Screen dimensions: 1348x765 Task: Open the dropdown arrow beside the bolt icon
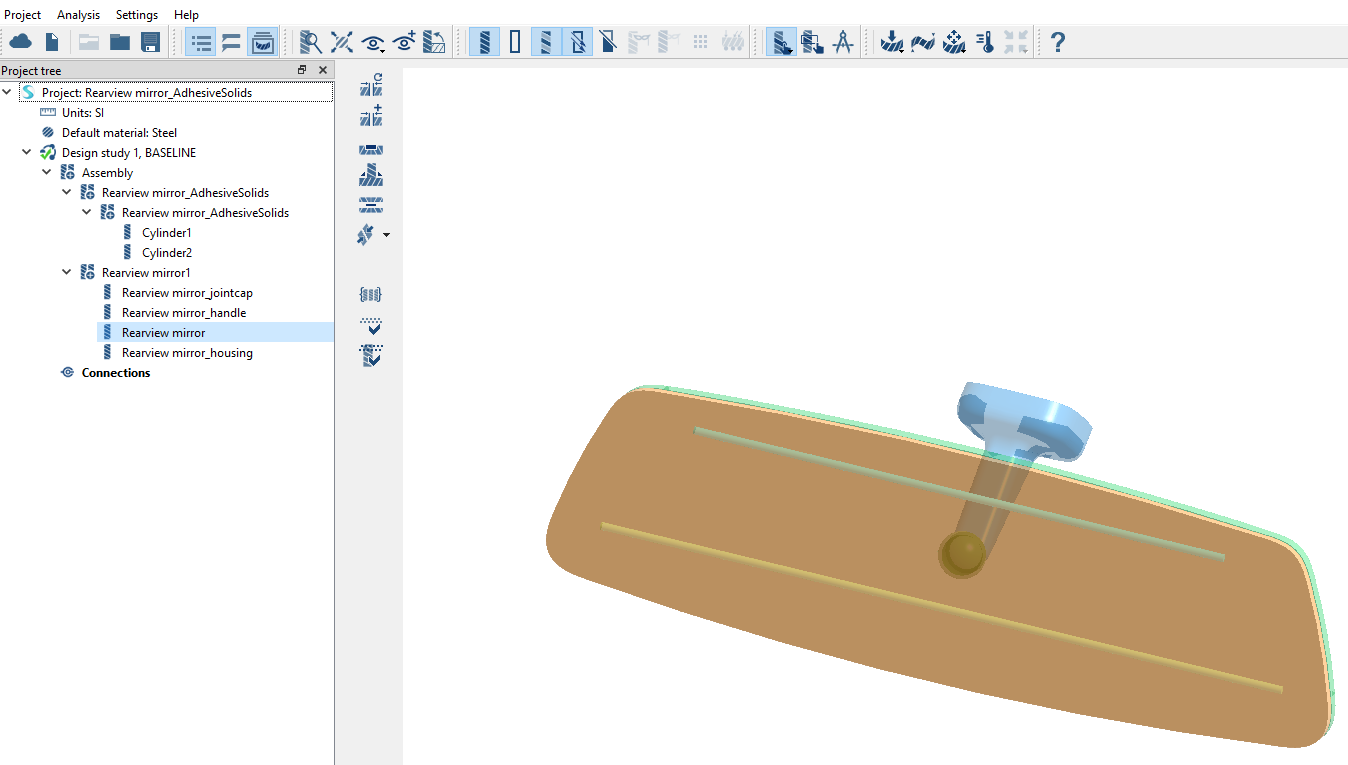click(x=387, y=236)
